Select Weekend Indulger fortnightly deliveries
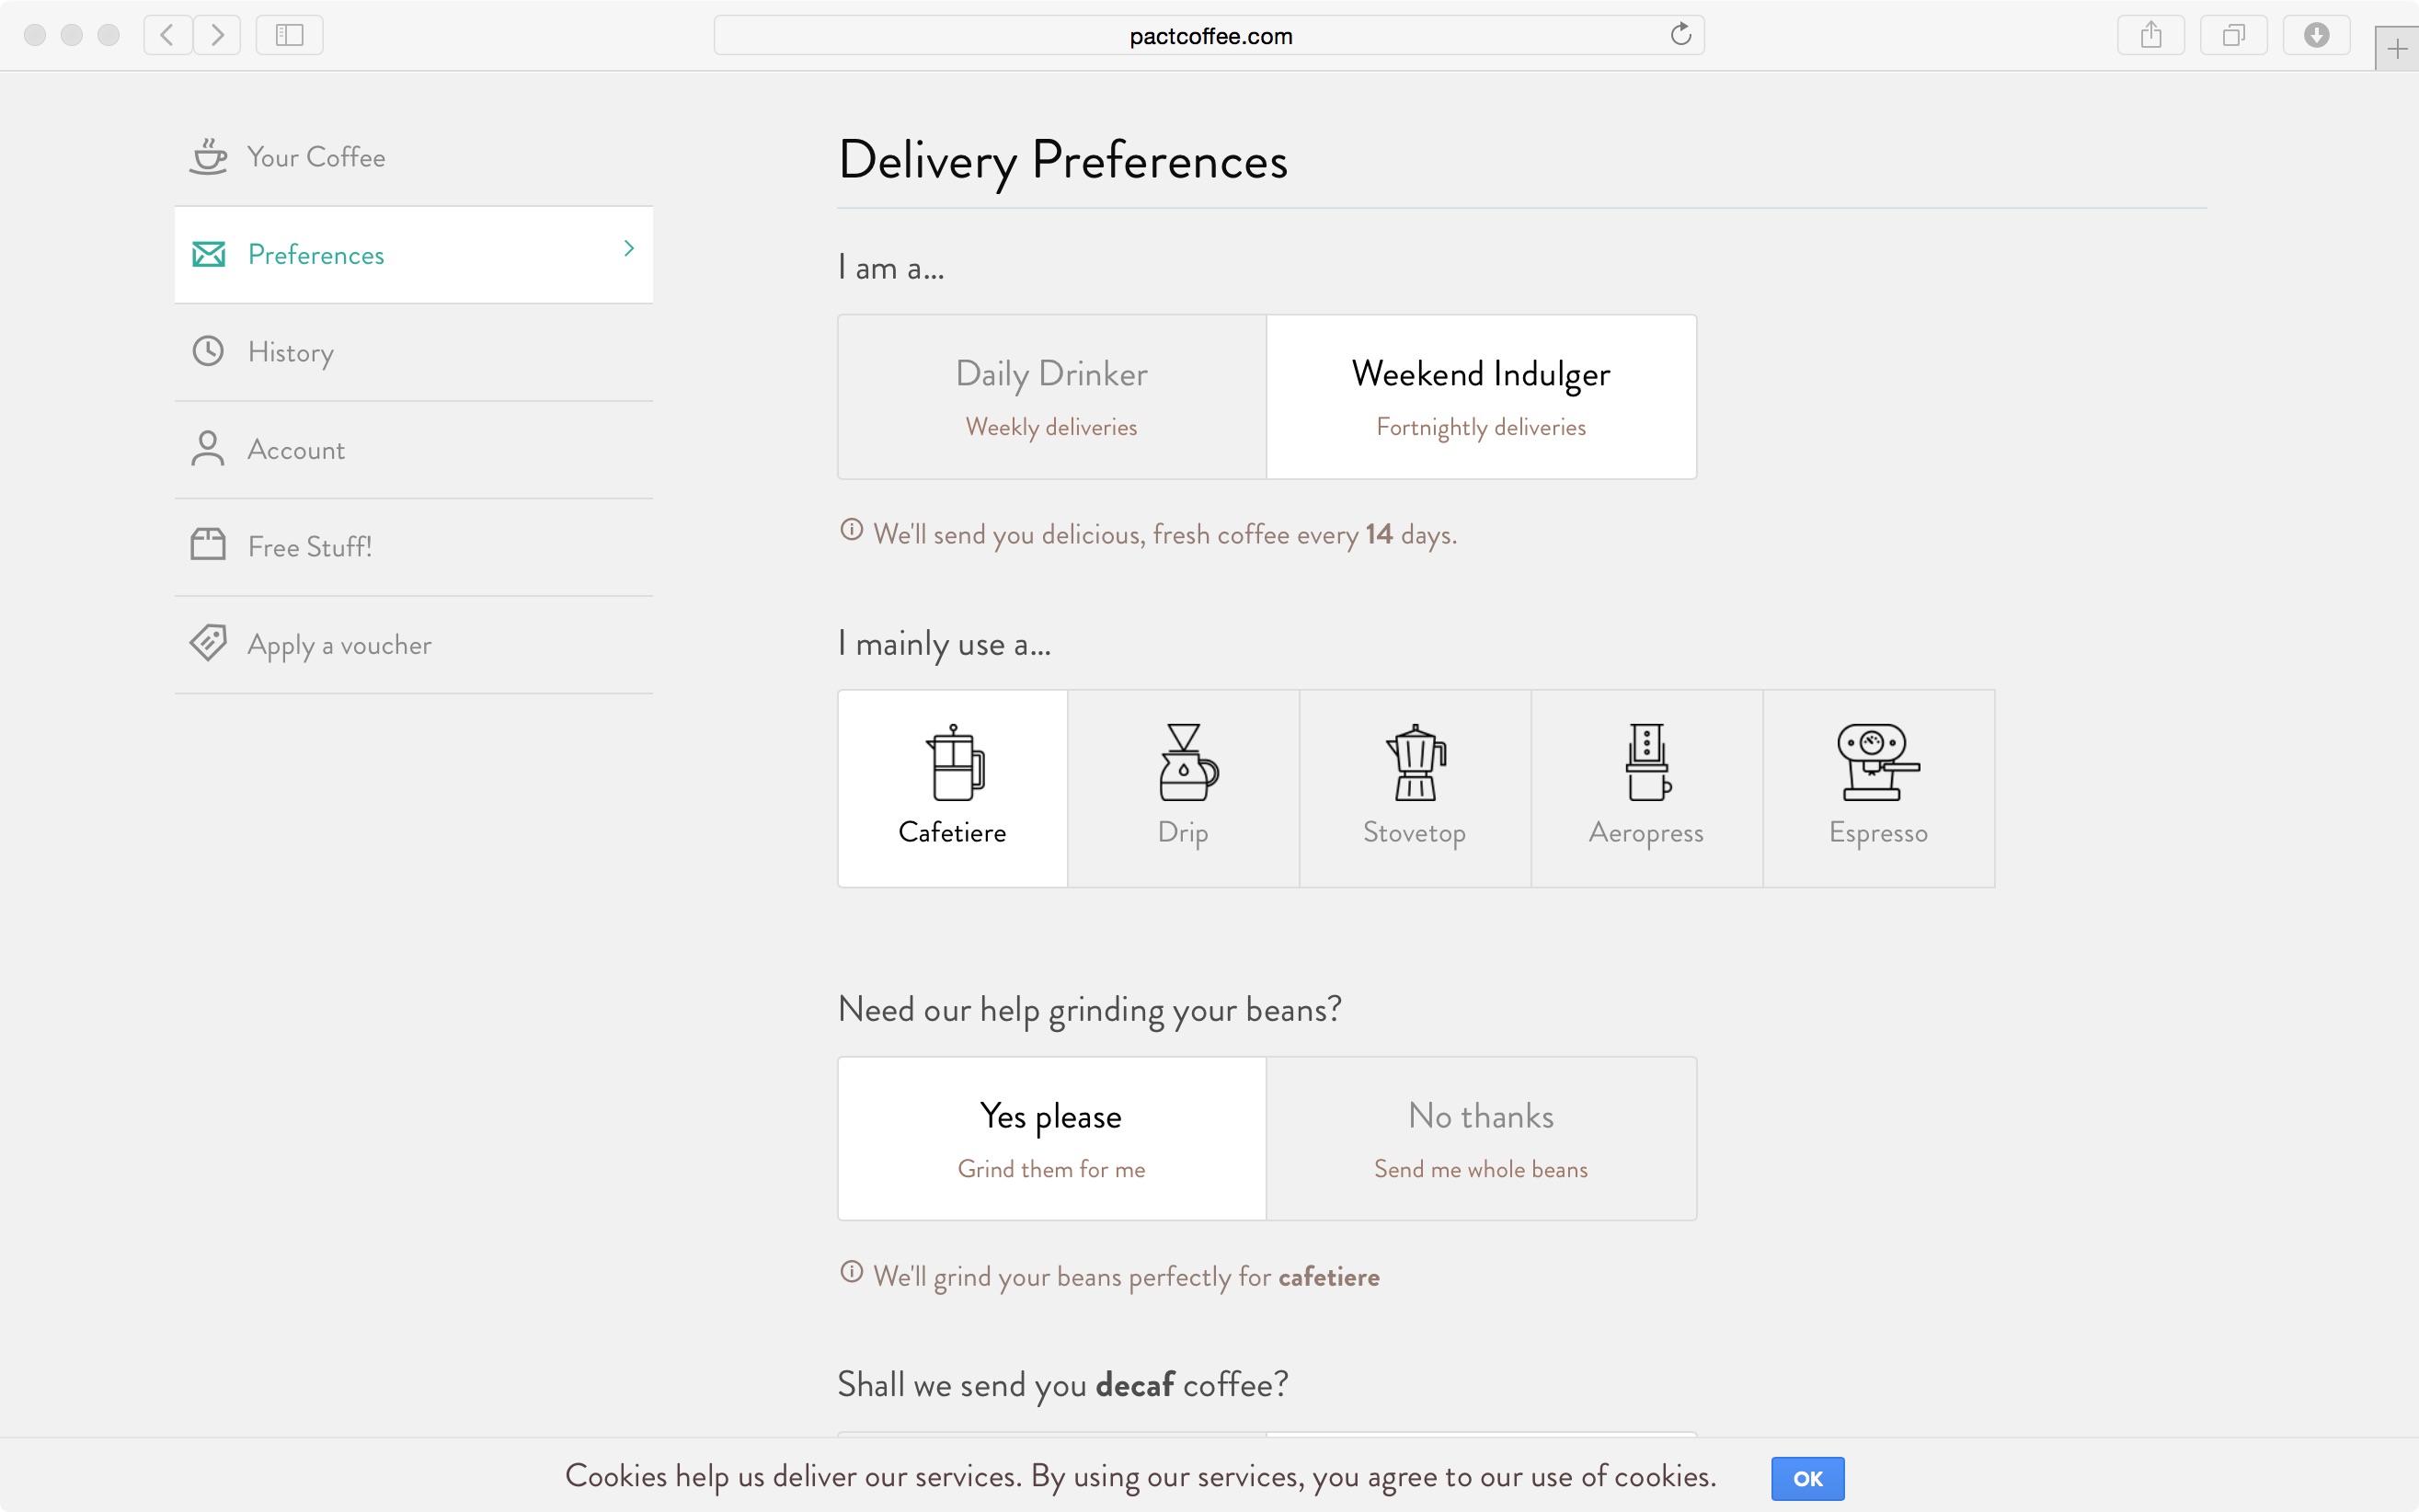Image resolution: width=2419 pixels, height=1512 pixels. tap(1480, 397)
